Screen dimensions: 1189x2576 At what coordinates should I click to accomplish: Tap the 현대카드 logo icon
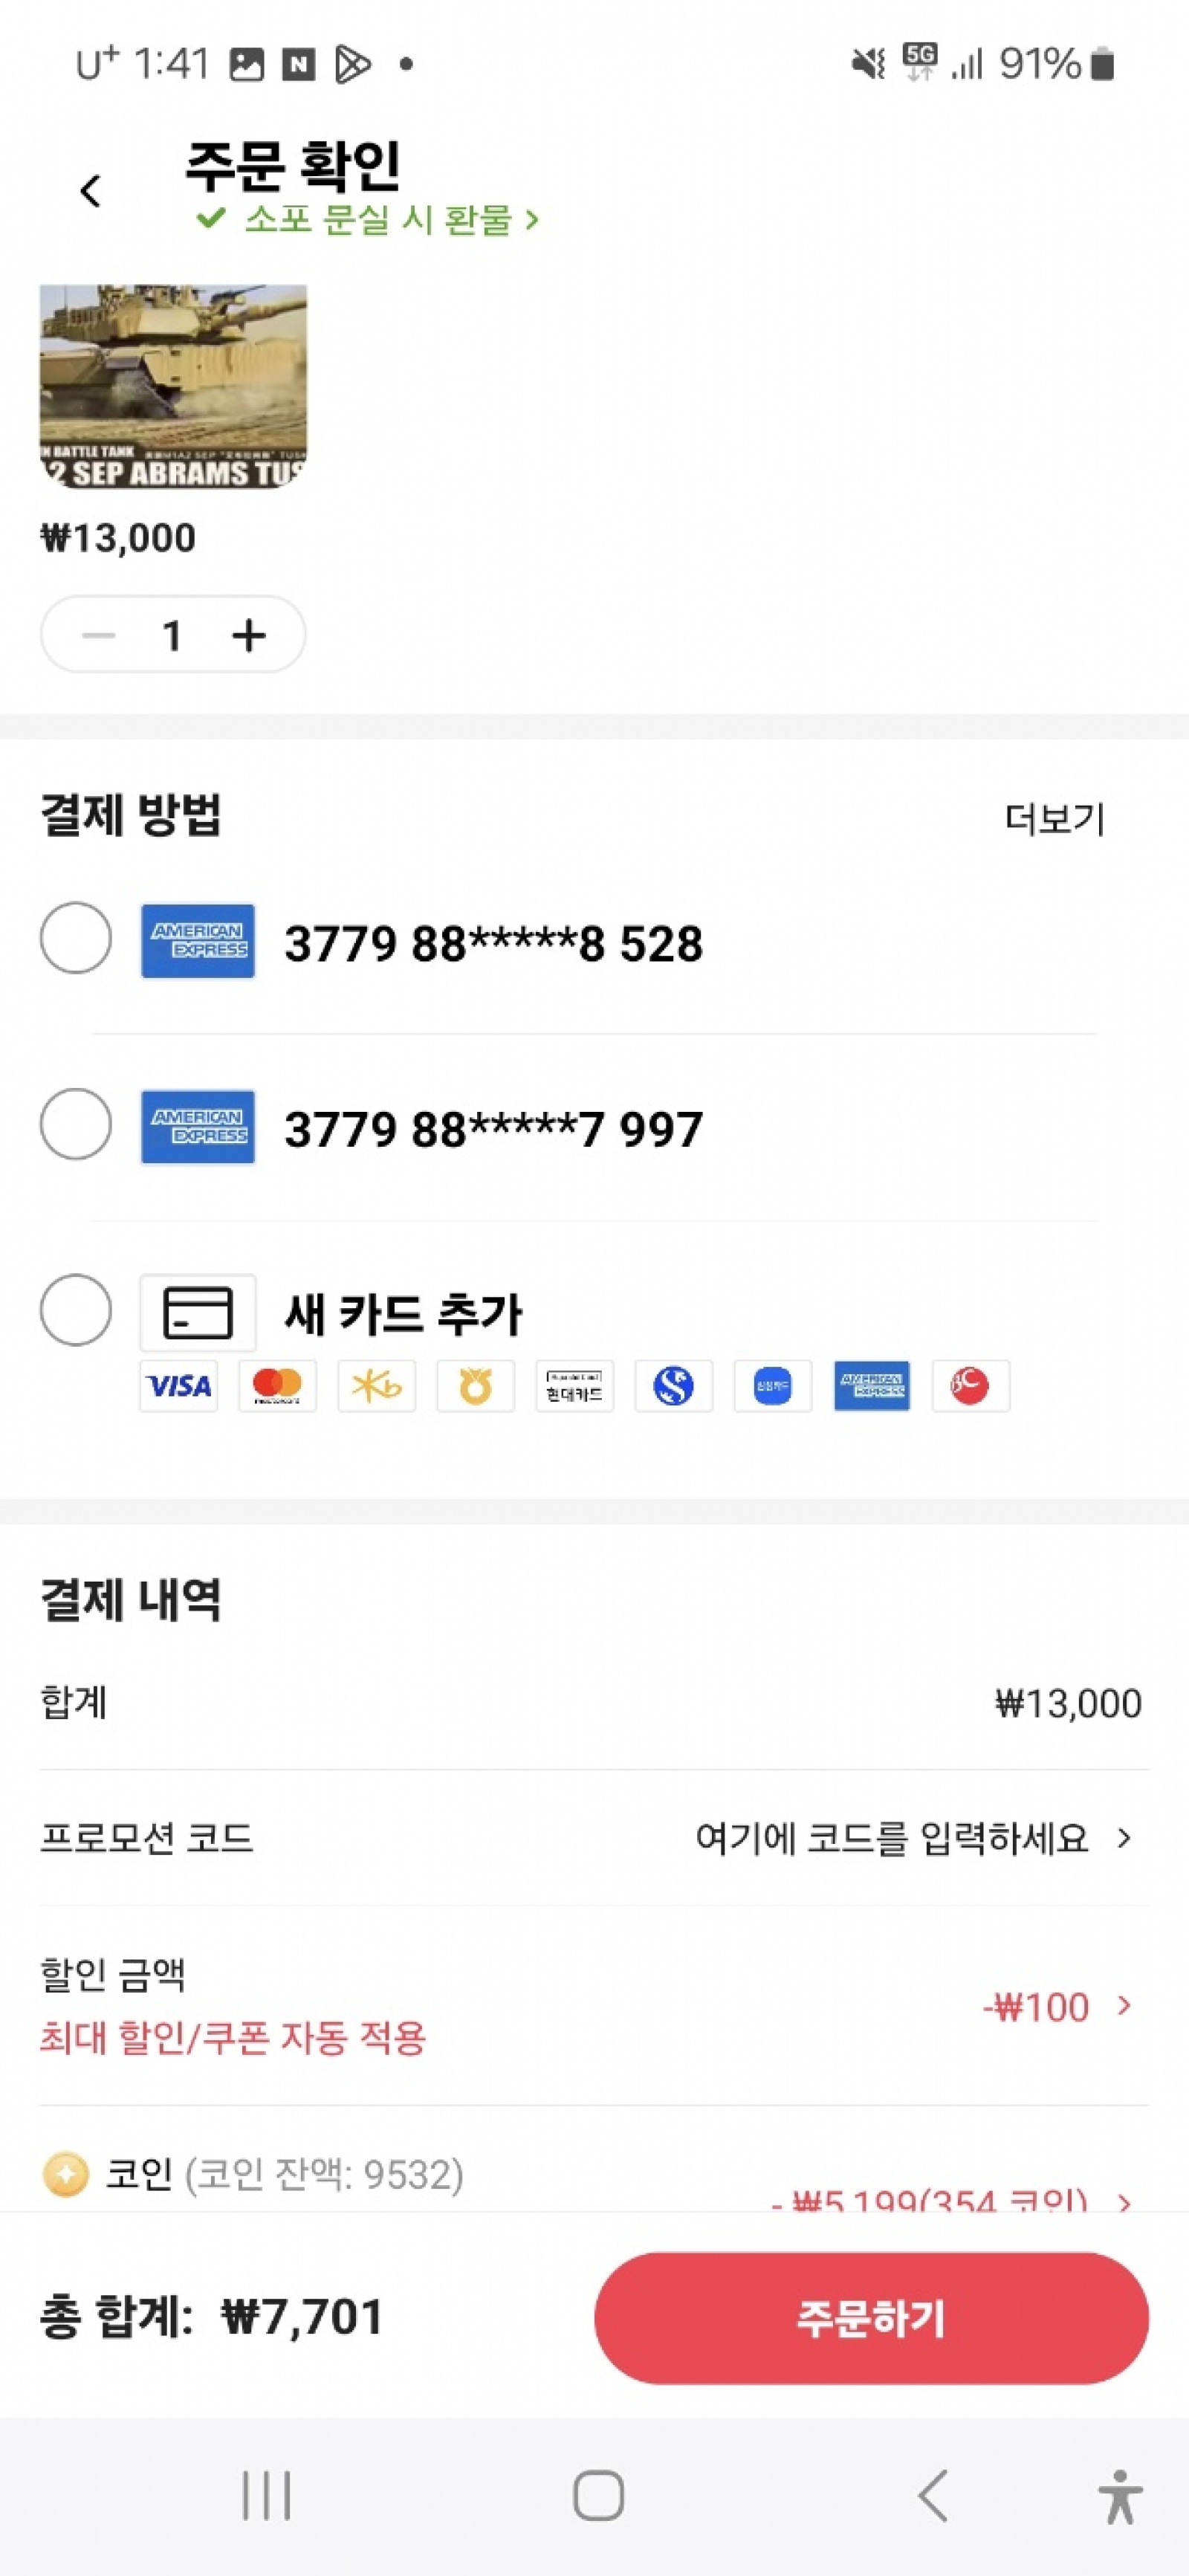pos(574,1386)
